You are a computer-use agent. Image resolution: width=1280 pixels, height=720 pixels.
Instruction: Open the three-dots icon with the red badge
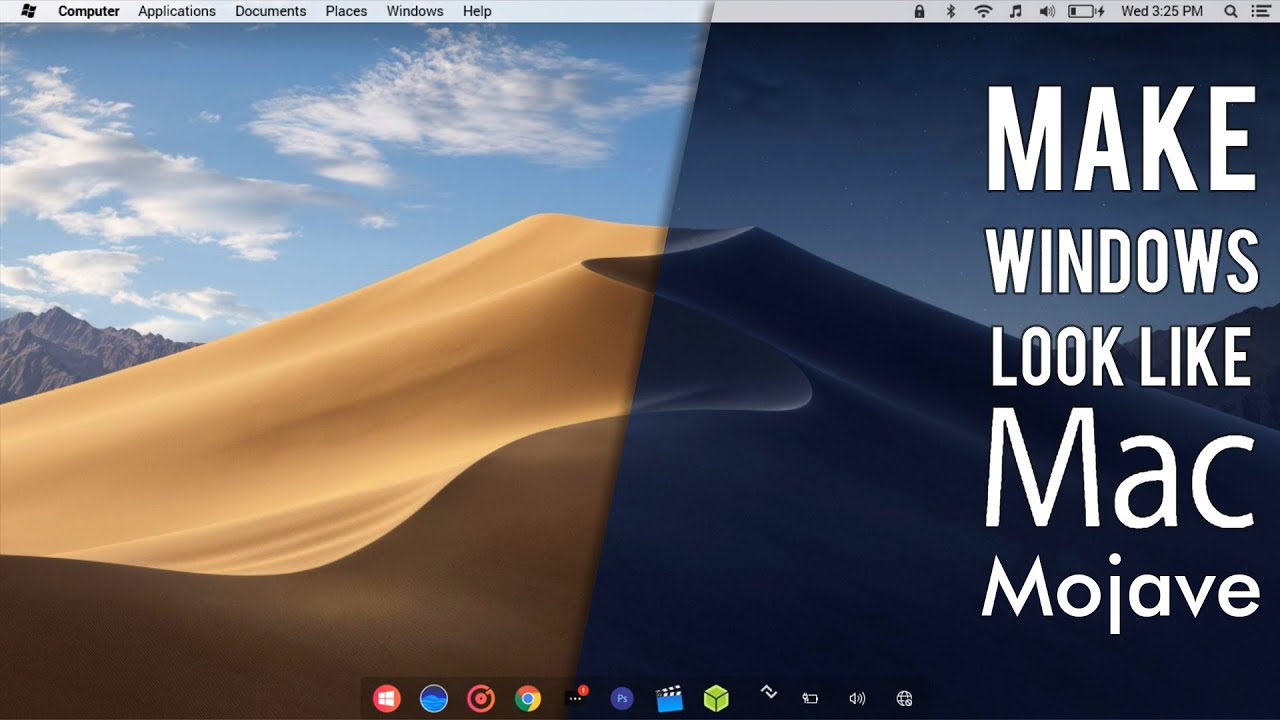(x=576, y=697)
